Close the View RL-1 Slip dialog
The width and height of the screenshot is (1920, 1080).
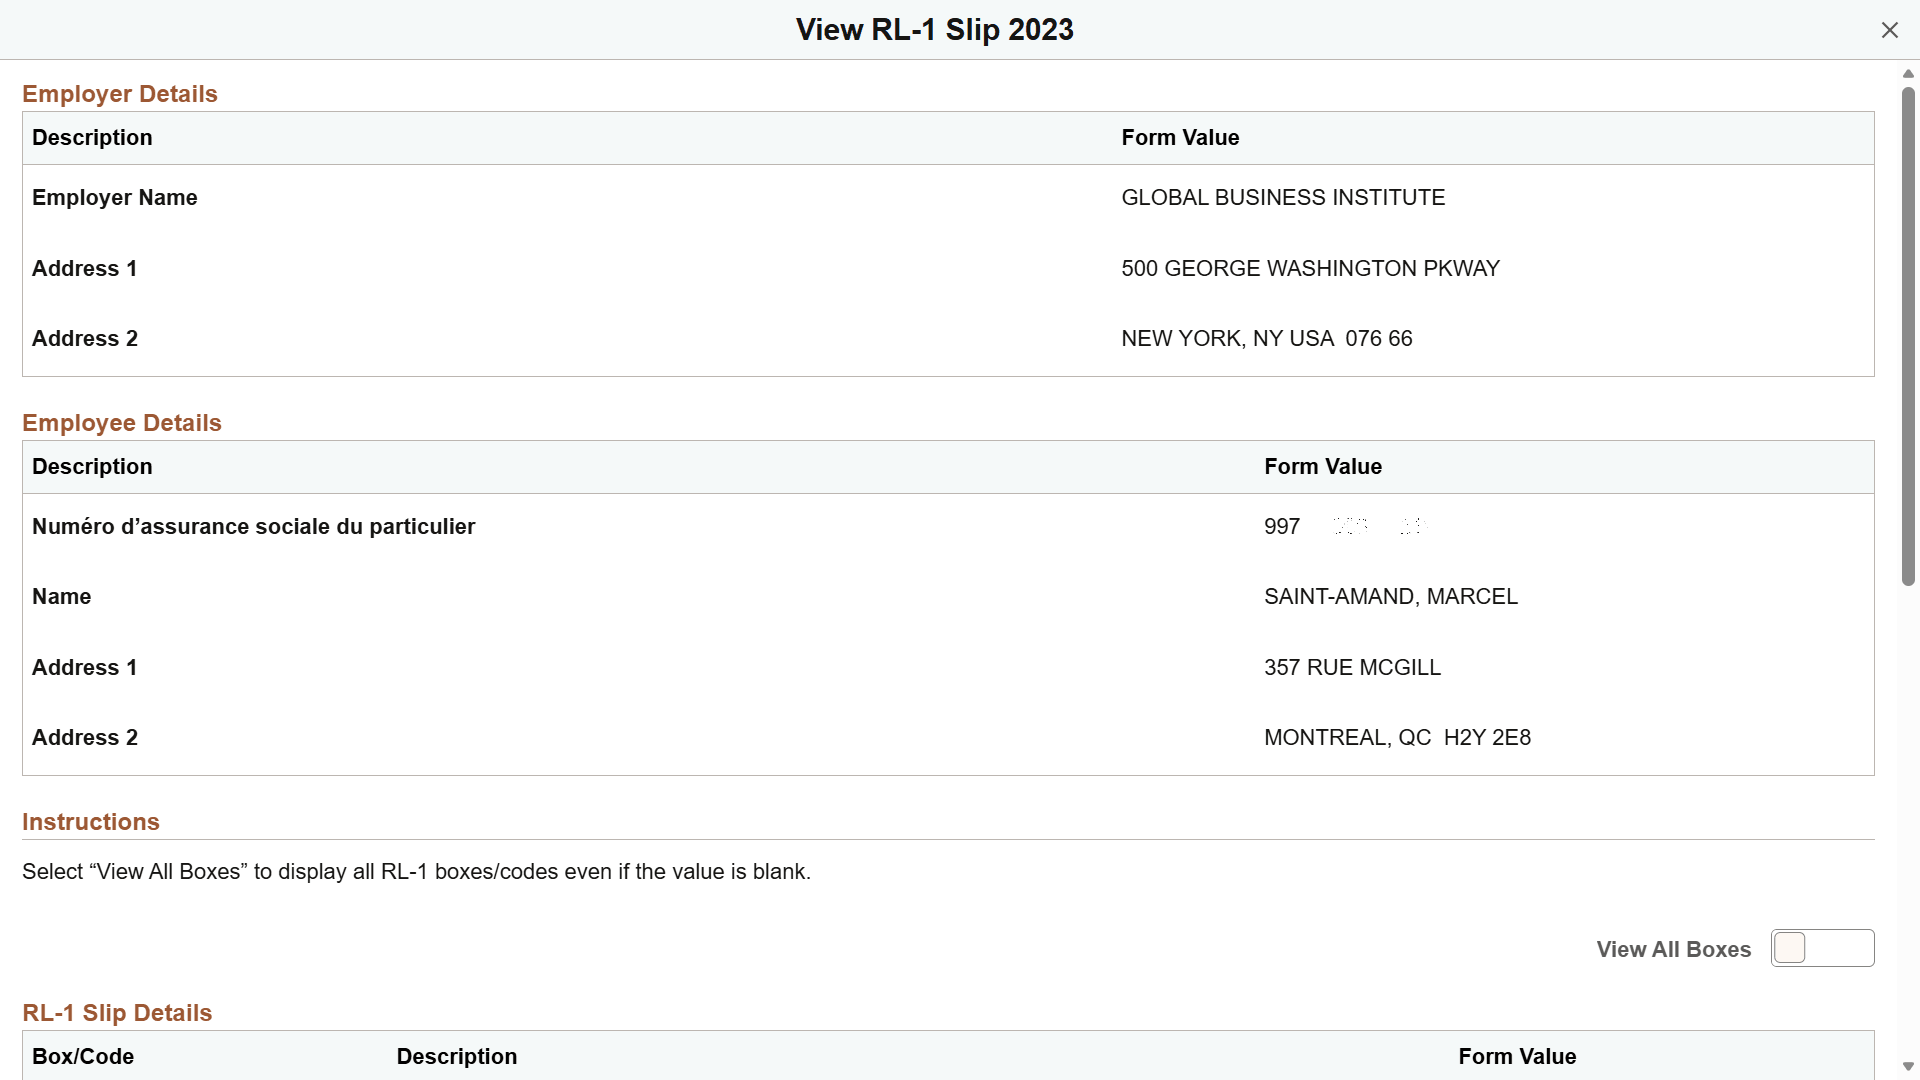click(1889, 30)
